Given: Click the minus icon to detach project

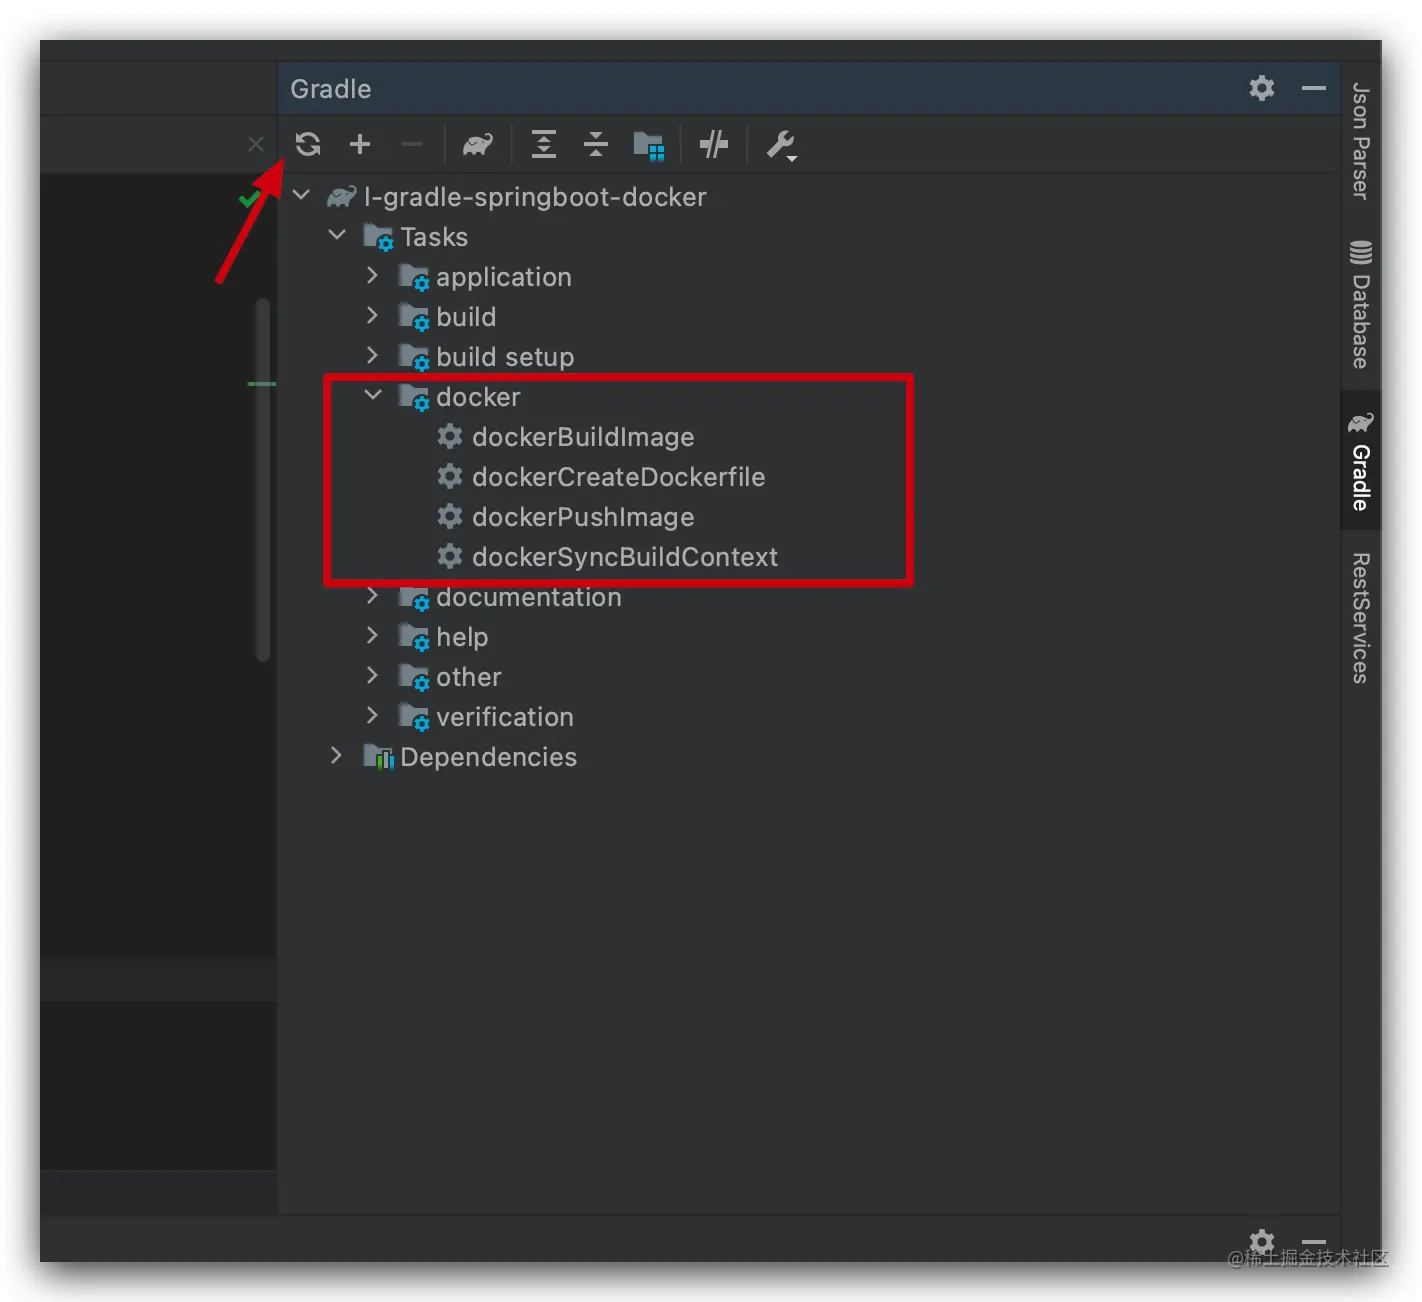Looking at the screenshot, I should 412,144.
